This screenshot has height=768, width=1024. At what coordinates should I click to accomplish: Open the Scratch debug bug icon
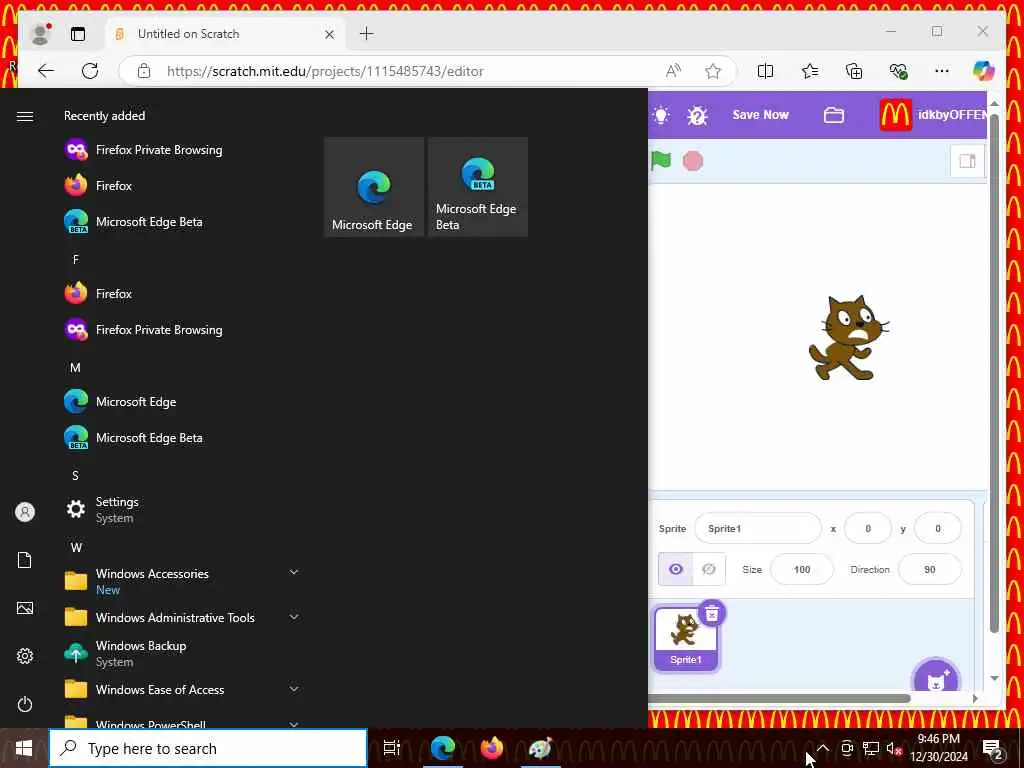697,116
